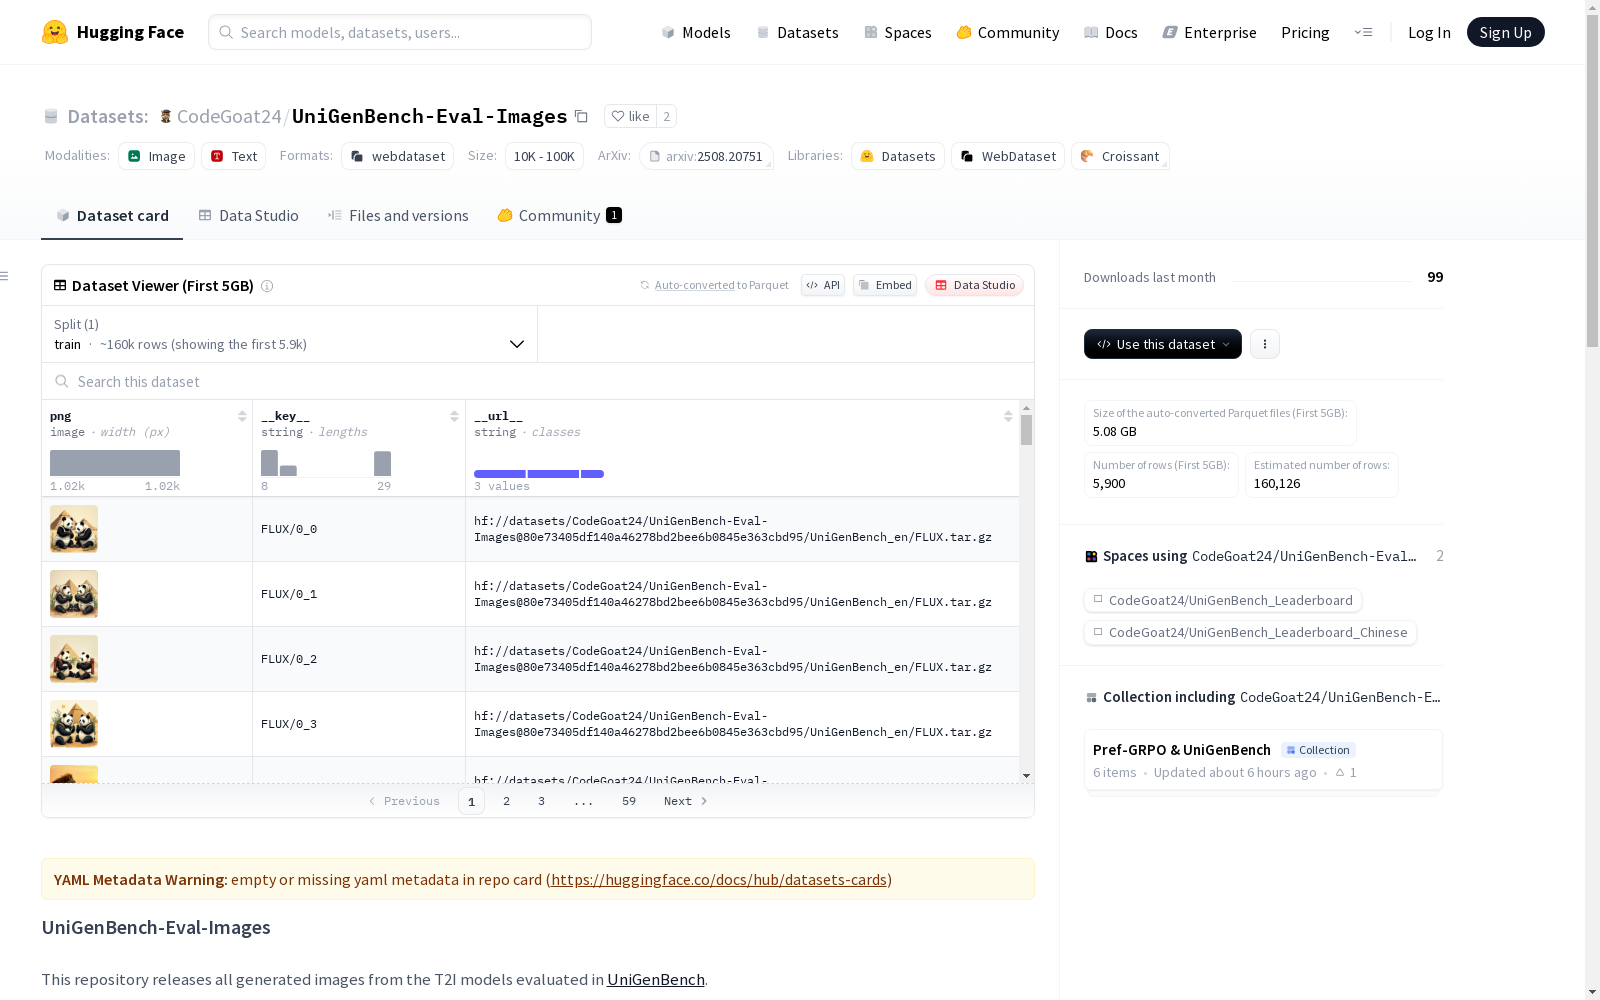Click the WebDataset library tag

(x=1008, y=156)
